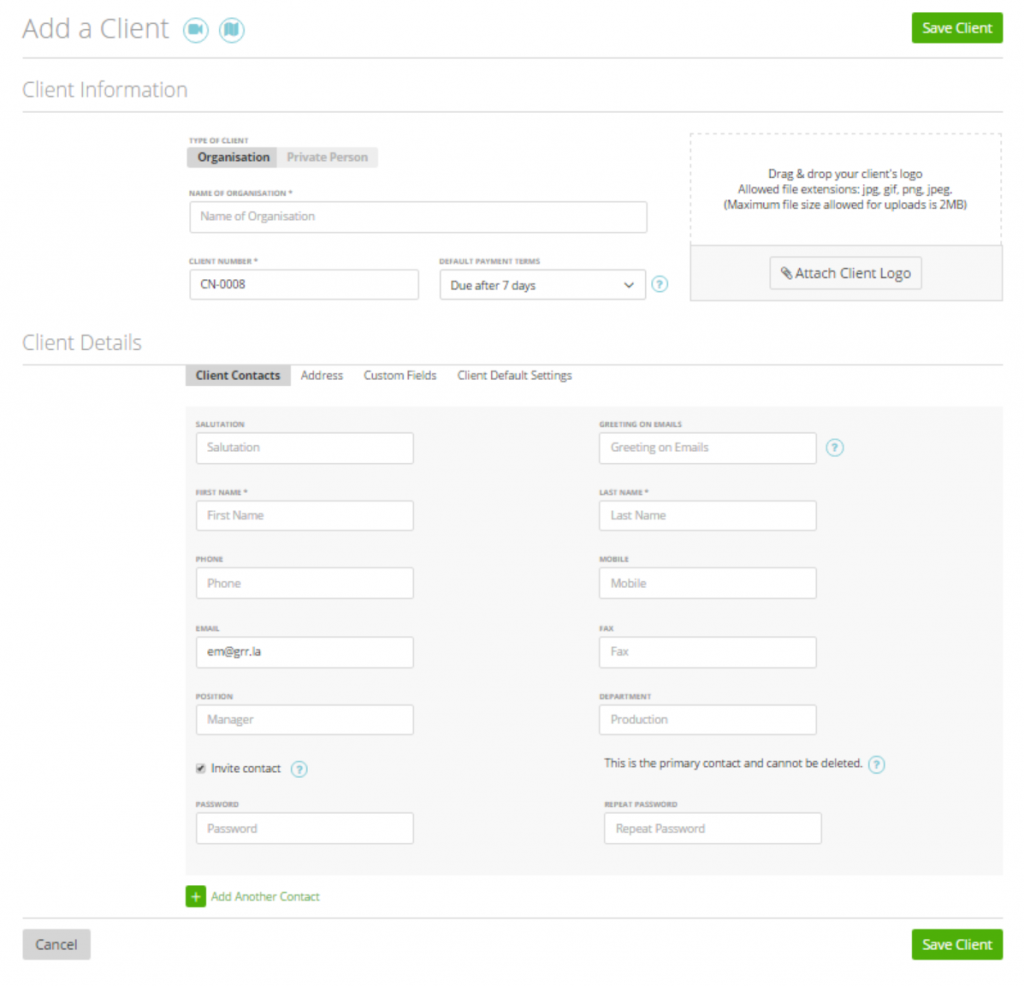Click the green Save Client button at the top
Screen dimensions: 1024x986
click(956, 28)
